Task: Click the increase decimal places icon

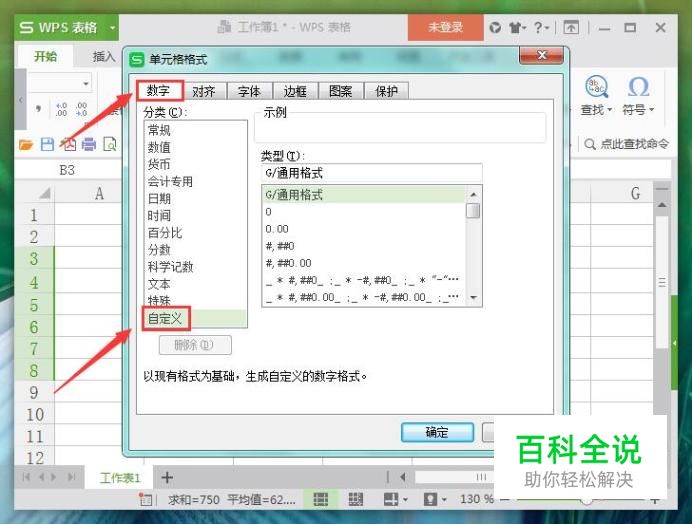Action: tap(61, 109)
